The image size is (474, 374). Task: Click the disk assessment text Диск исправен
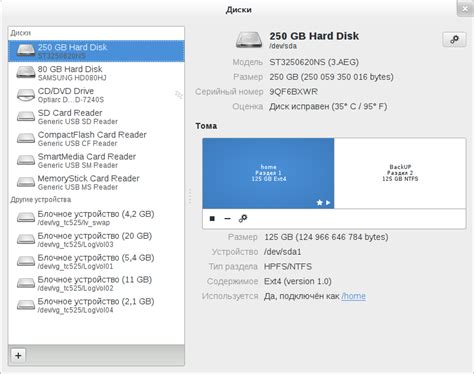328,107
